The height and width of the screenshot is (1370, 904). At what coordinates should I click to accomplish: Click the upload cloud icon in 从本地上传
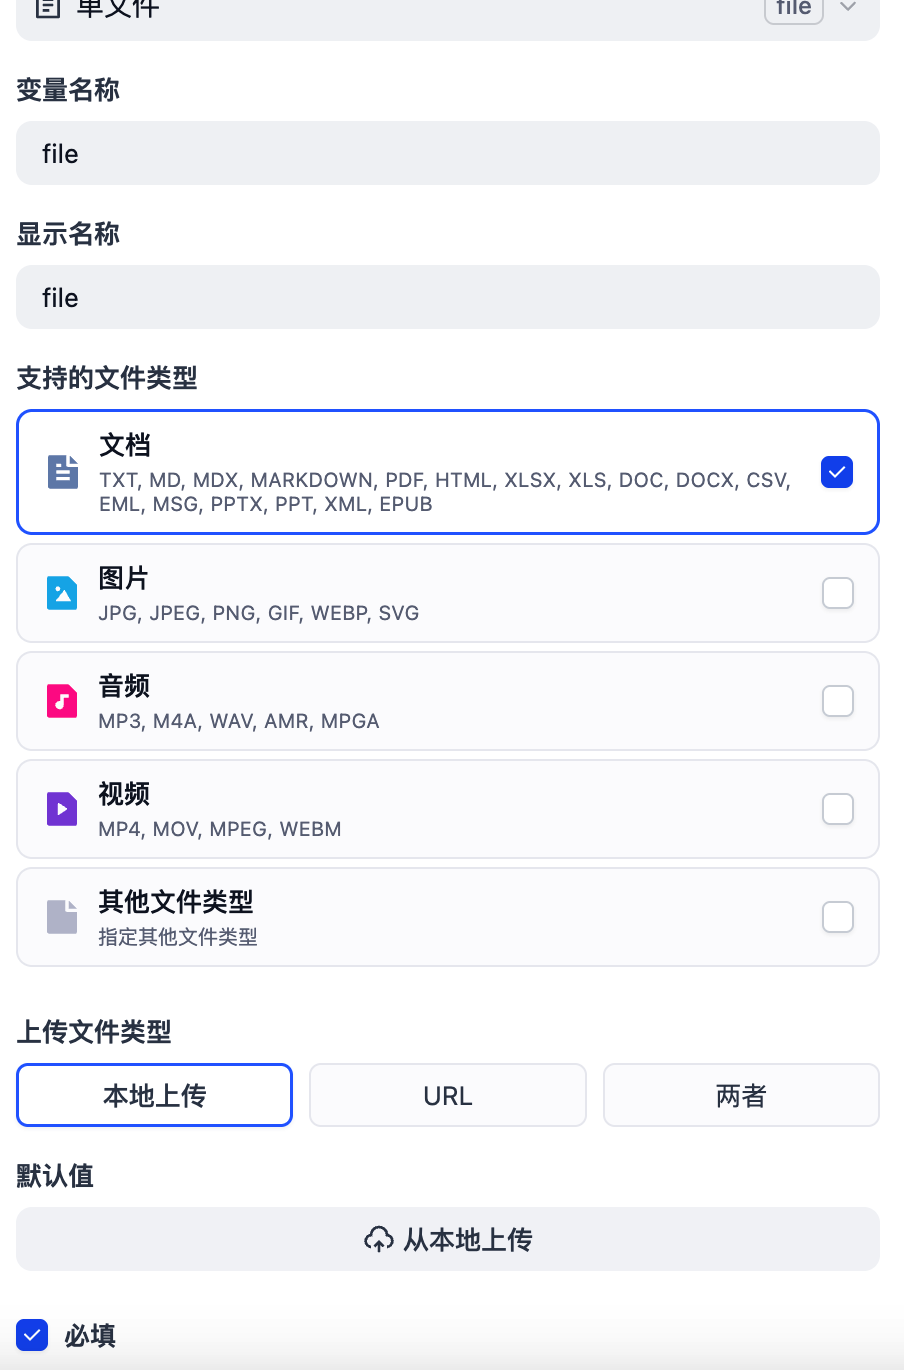[x=380, y=1239]
